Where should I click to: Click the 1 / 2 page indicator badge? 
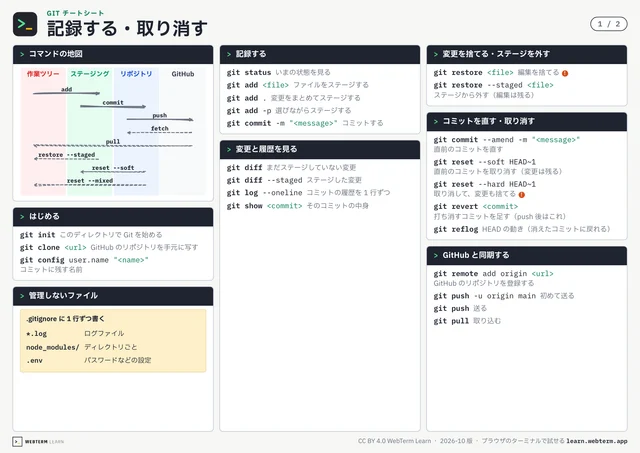coord(609,24)
